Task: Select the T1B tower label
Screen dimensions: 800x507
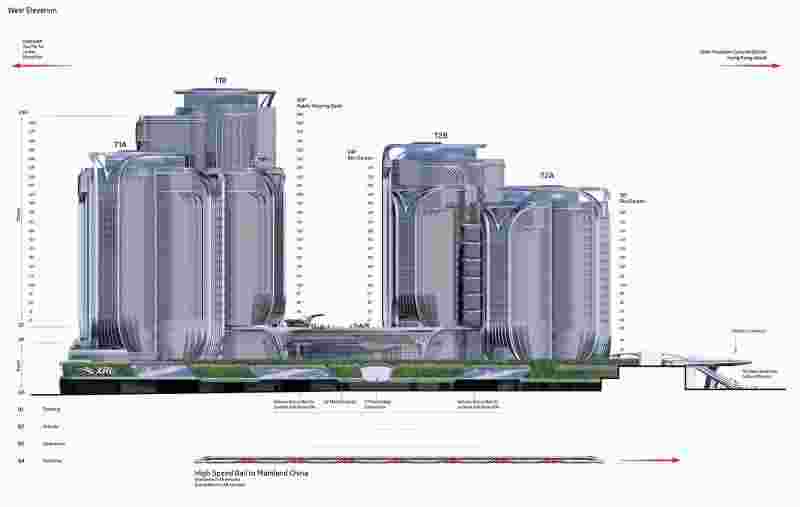Action: tap(220, 81)
